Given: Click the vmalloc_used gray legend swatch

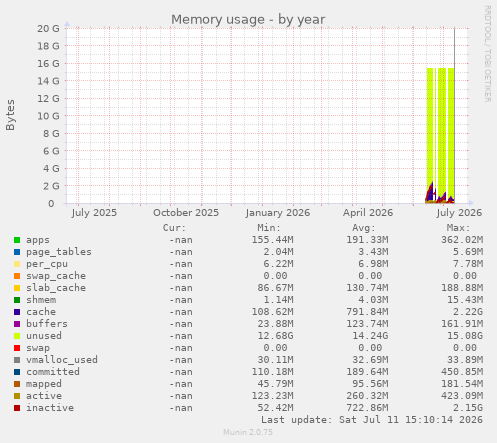Looking at the screenshot, I should pos(17,360).
